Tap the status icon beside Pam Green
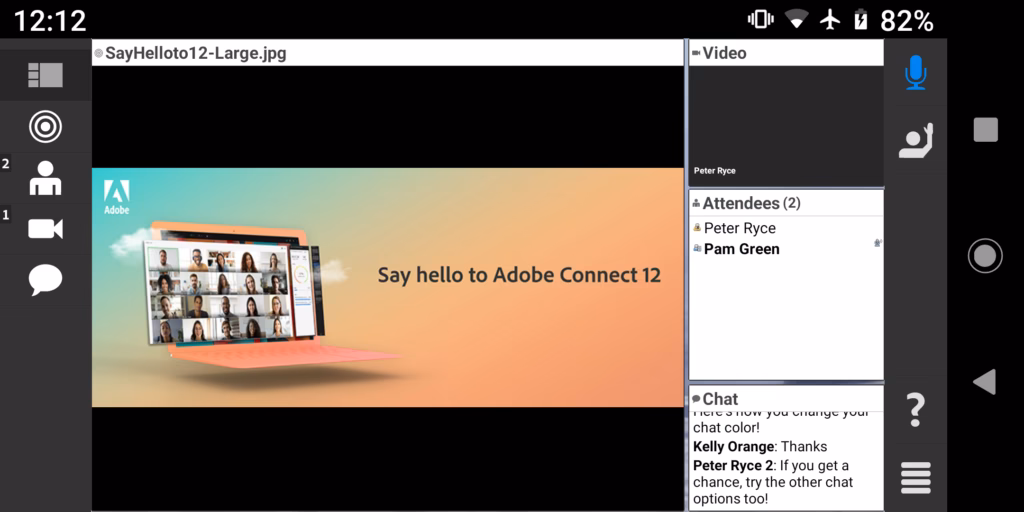 (878, 243)
